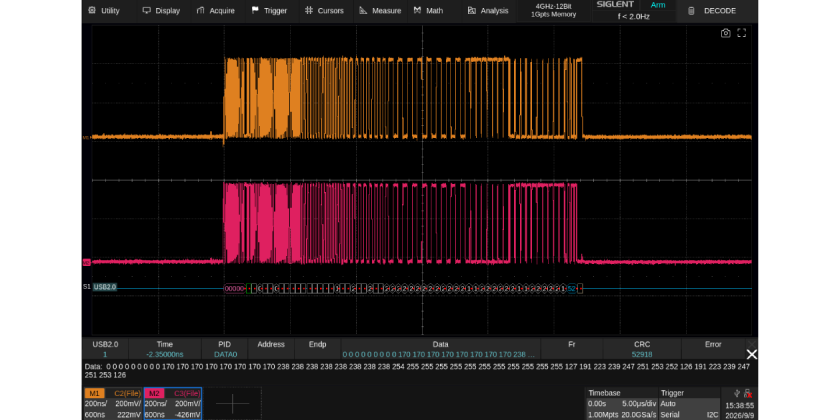Click the PID column header
Viewport: 840px width, 420px height.
click(x=224, y=344)
